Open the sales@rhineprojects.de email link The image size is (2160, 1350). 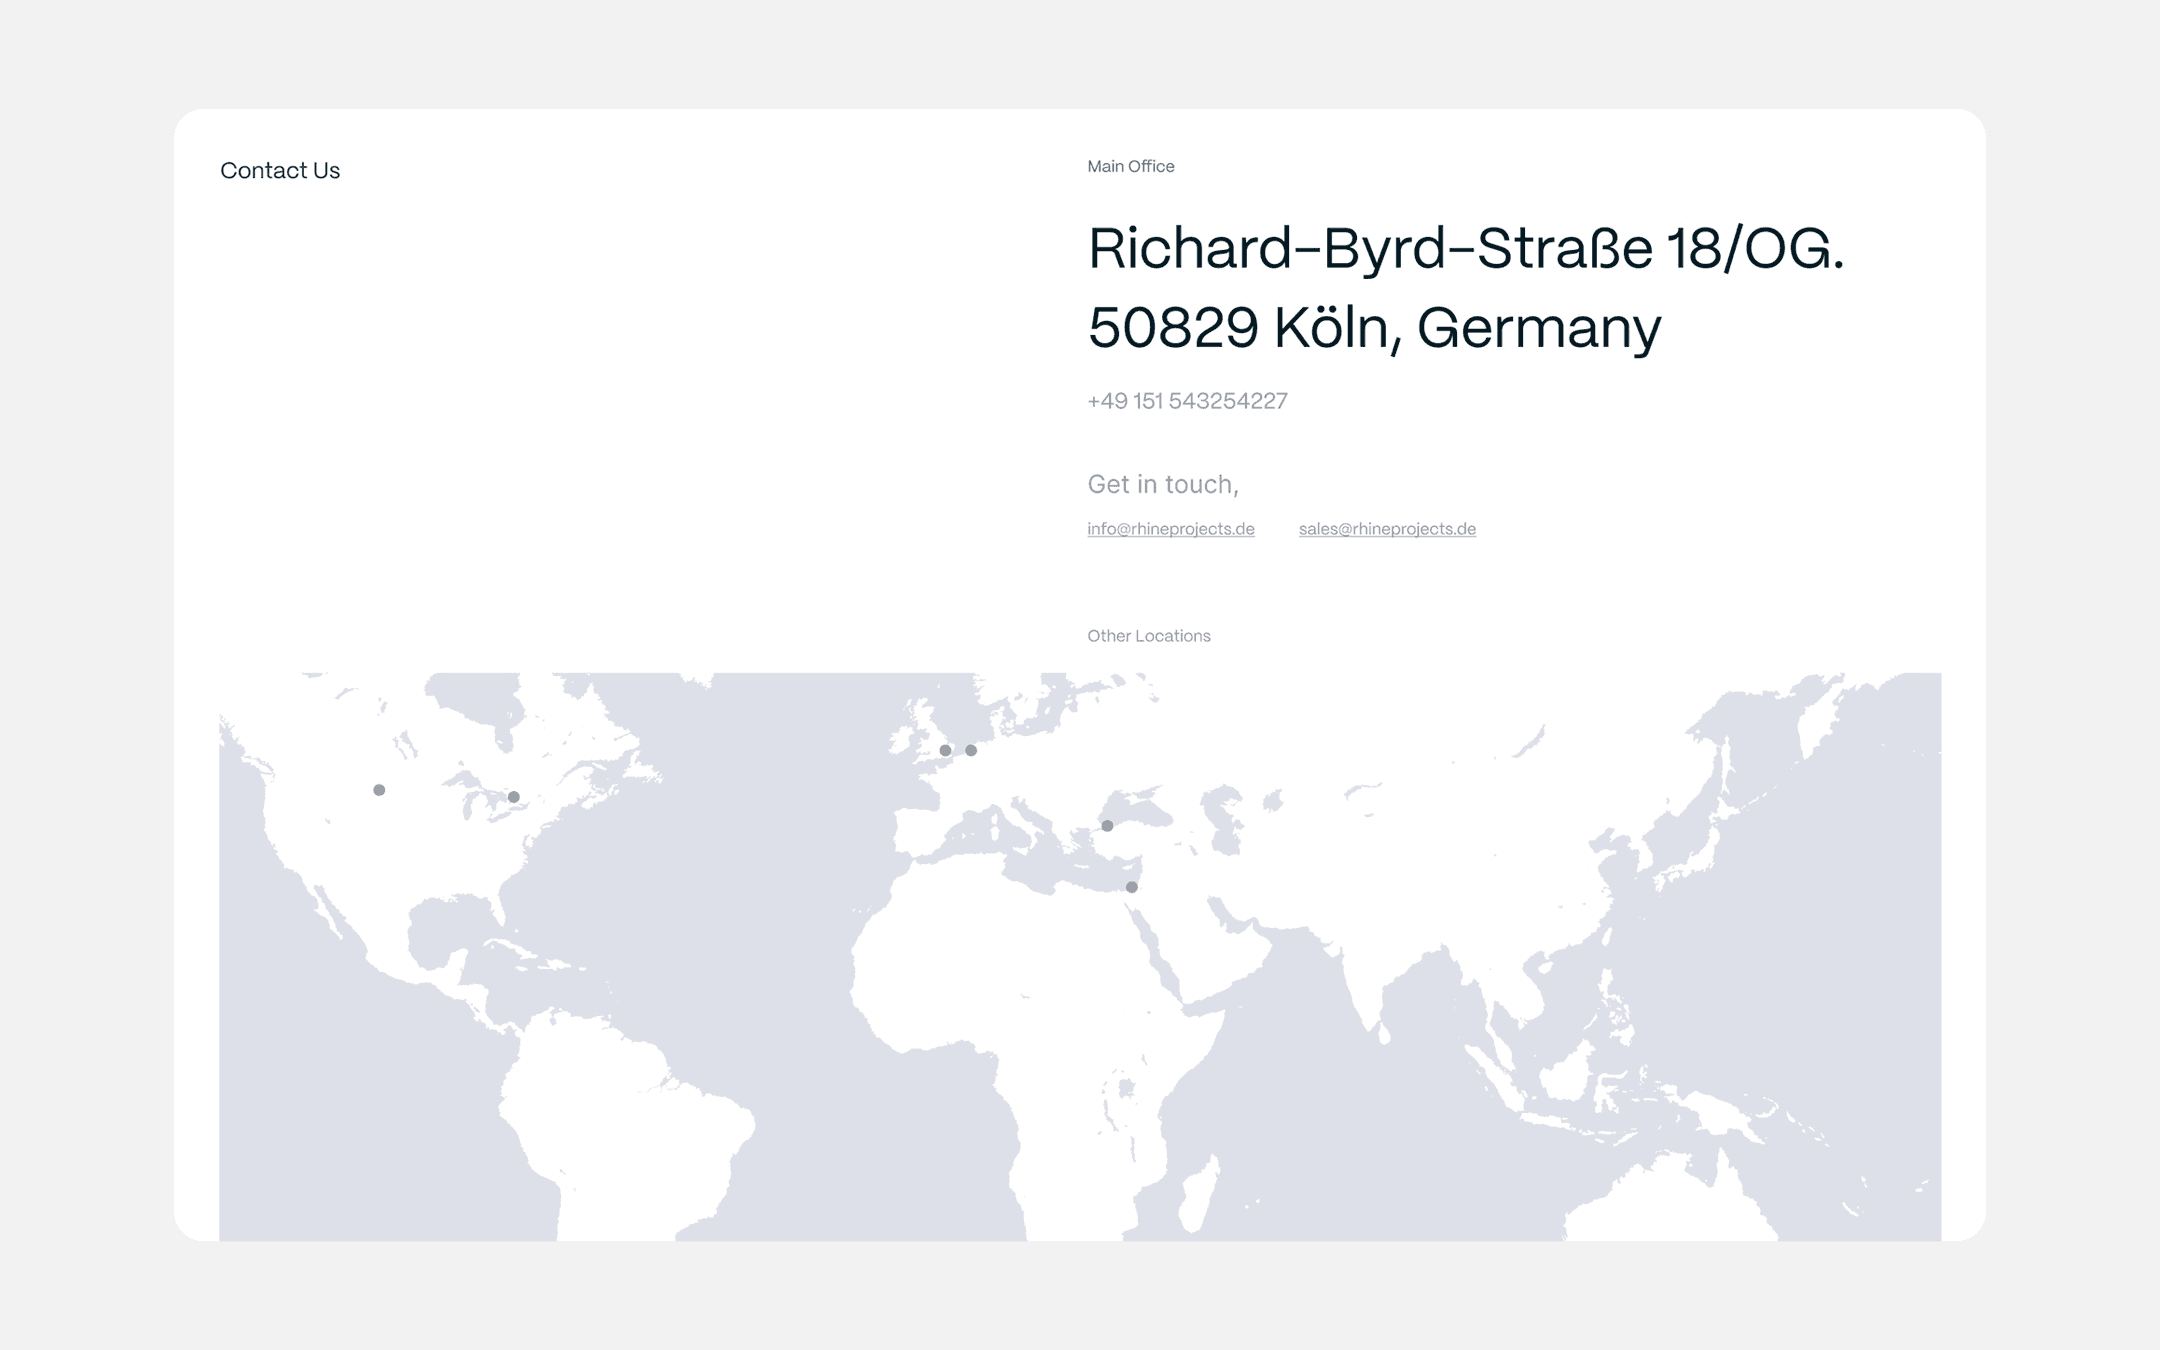pos(1386,529)
